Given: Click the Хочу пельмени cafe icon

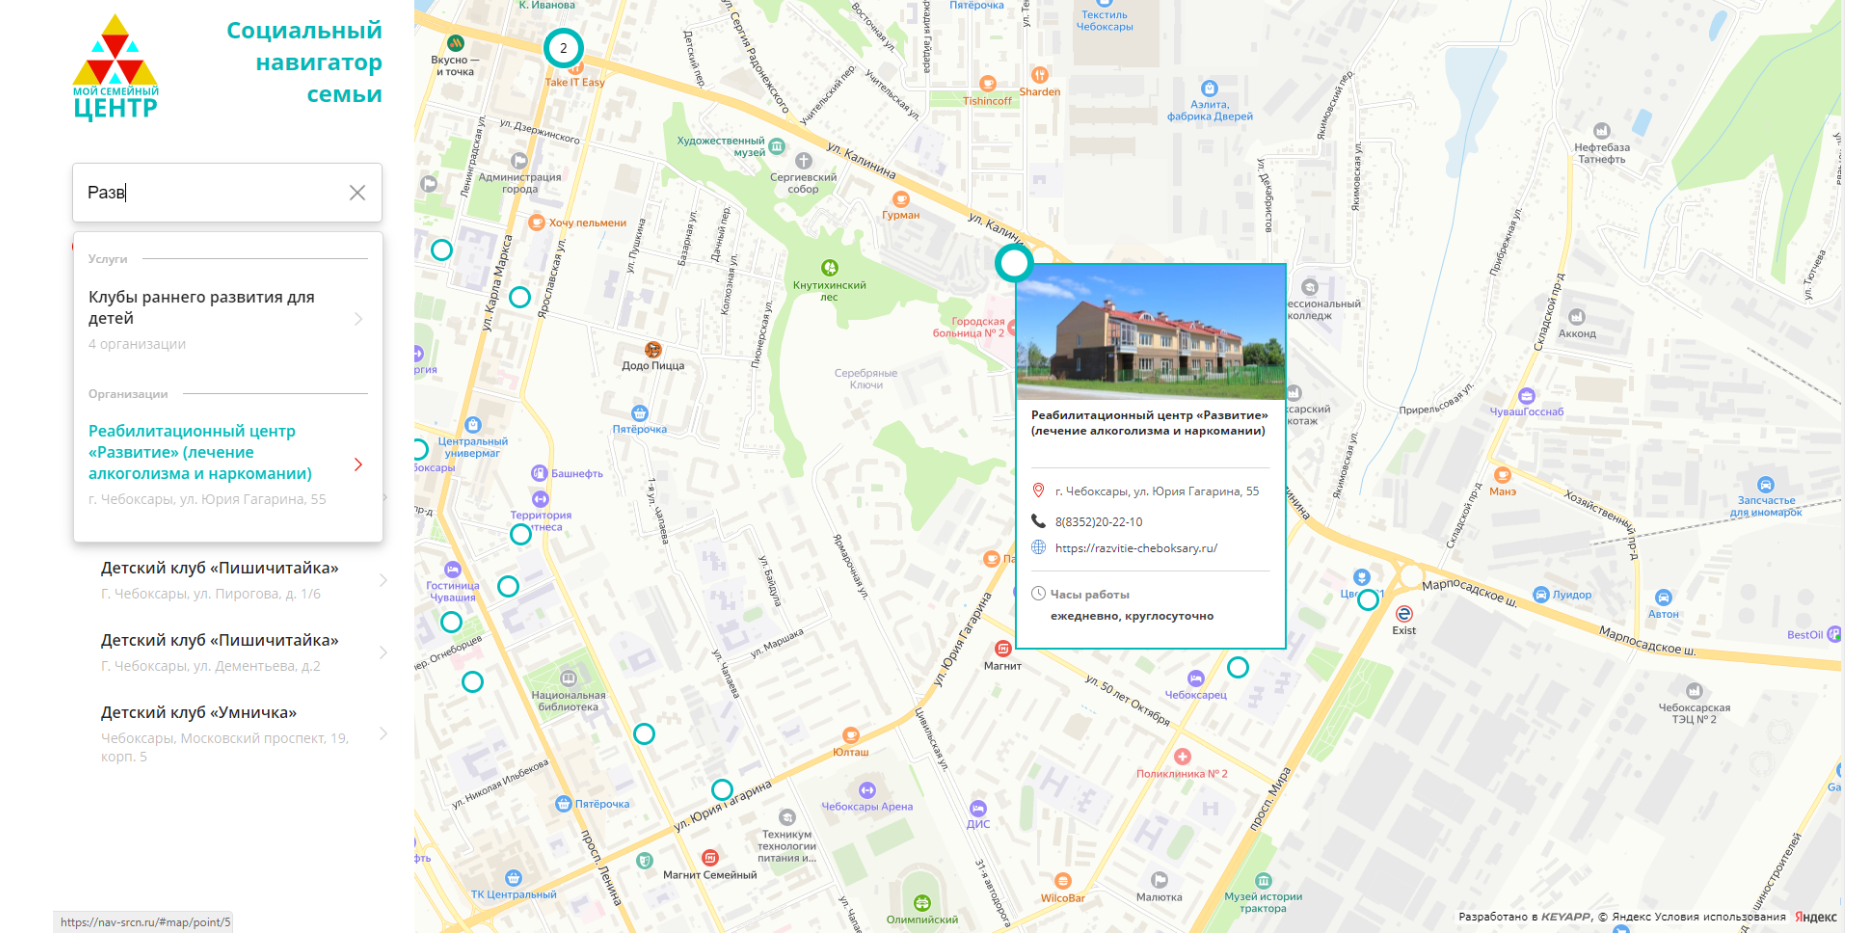Looking at the screenshot, I should (537, 222).
